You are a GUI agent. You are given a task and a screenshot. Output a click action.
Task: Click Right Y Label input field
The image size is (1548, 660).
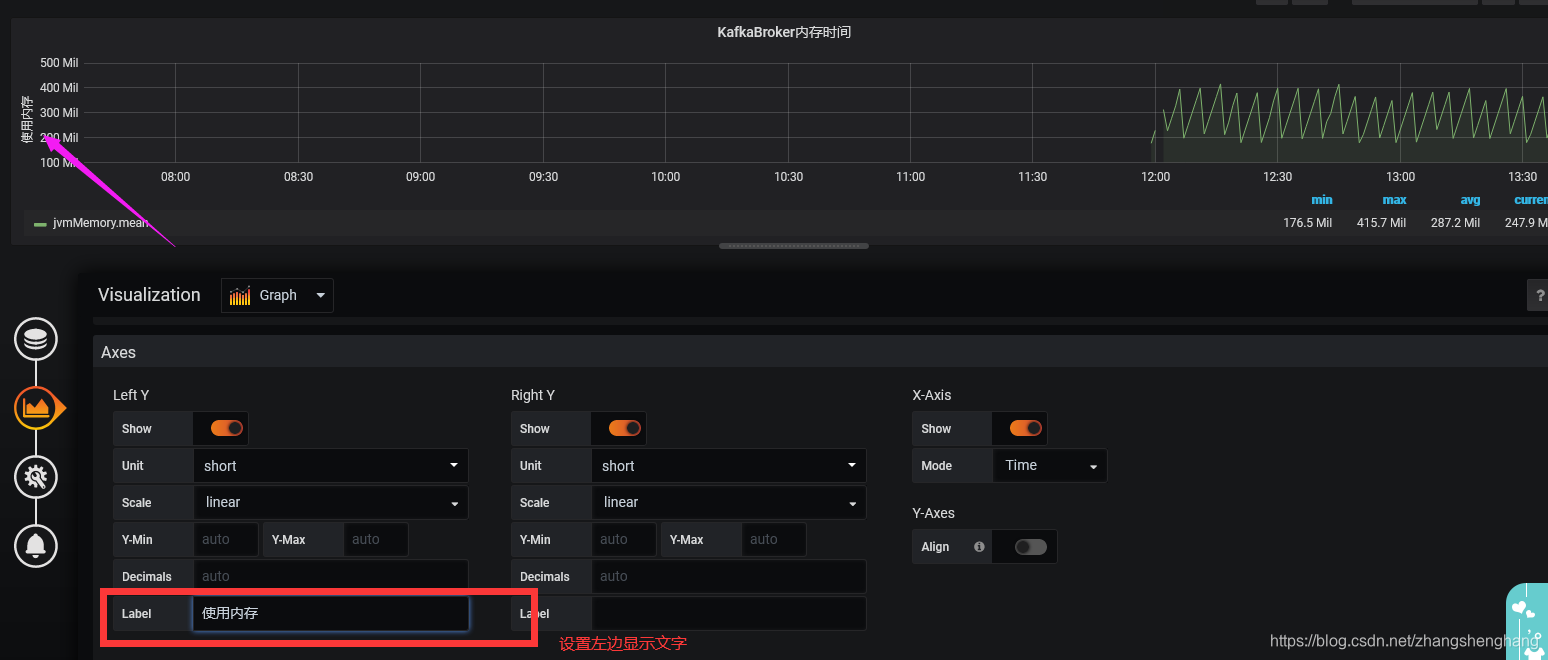[x=728, y=613]
